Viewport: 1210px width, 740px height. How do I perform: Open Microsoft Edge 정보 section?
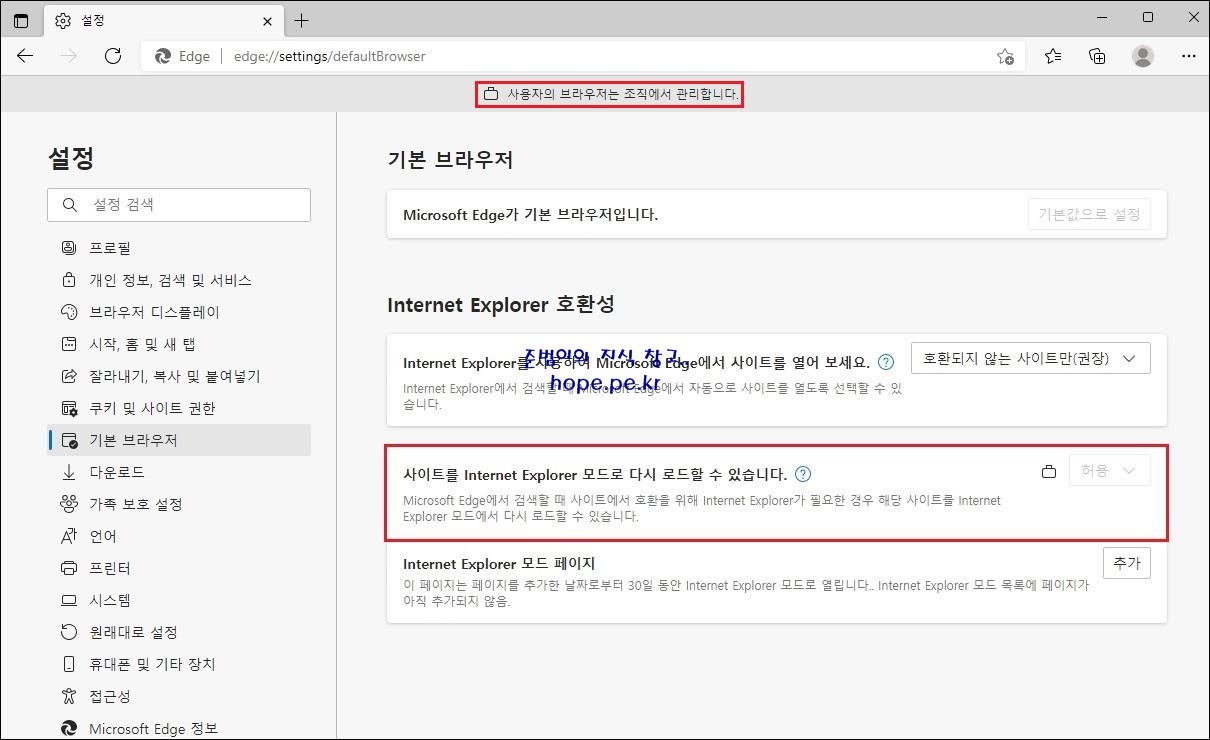(179, 728)
